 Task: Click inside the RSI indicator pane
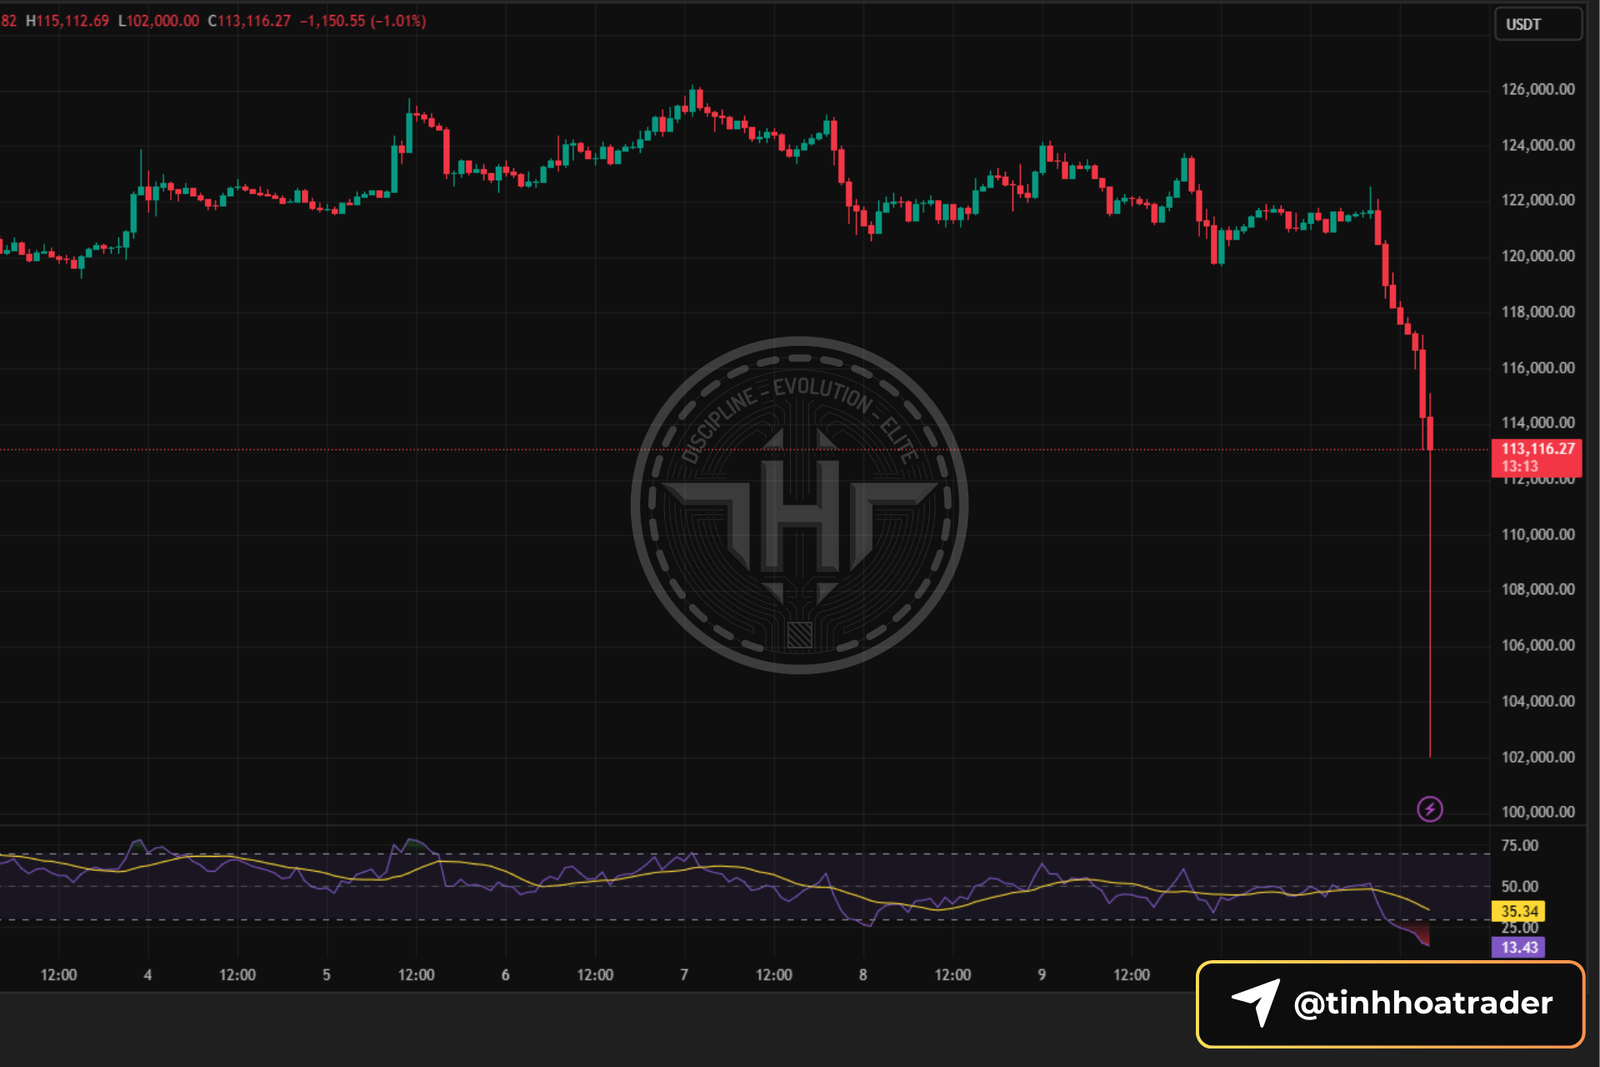click(x=700, y=890)
